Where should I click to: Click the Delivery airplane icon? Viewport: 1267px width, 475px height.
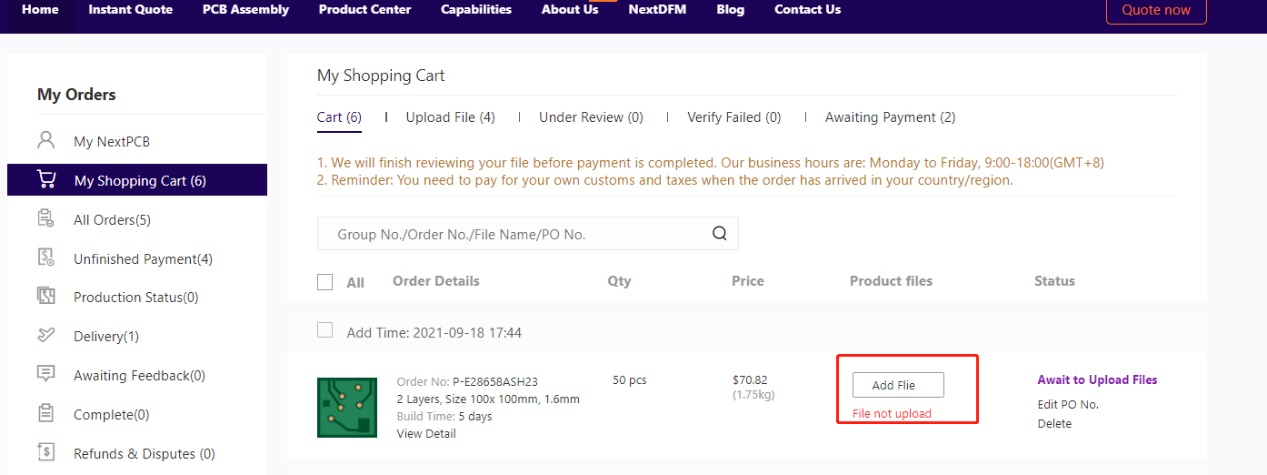coord(46,336)
